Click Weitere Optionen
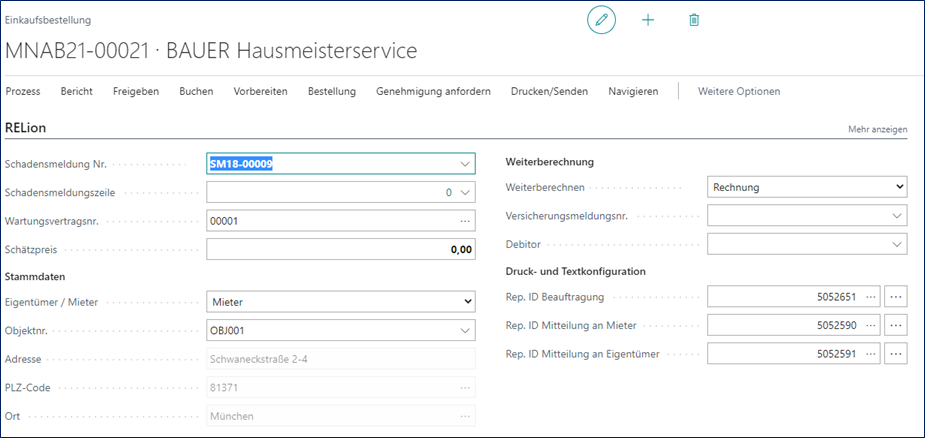This screenshot has width=925, height=438. pos(739,91)
